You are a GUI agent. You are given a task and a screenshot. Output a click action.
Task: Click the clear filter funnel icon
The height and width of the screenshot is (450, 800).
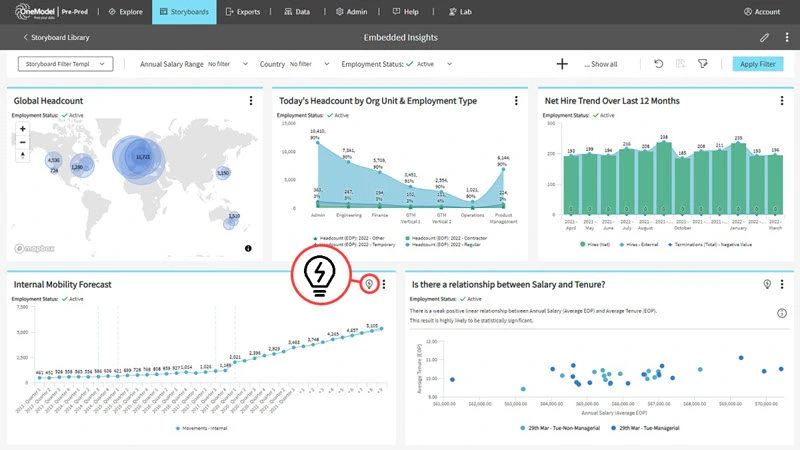(x=703, y=64)
